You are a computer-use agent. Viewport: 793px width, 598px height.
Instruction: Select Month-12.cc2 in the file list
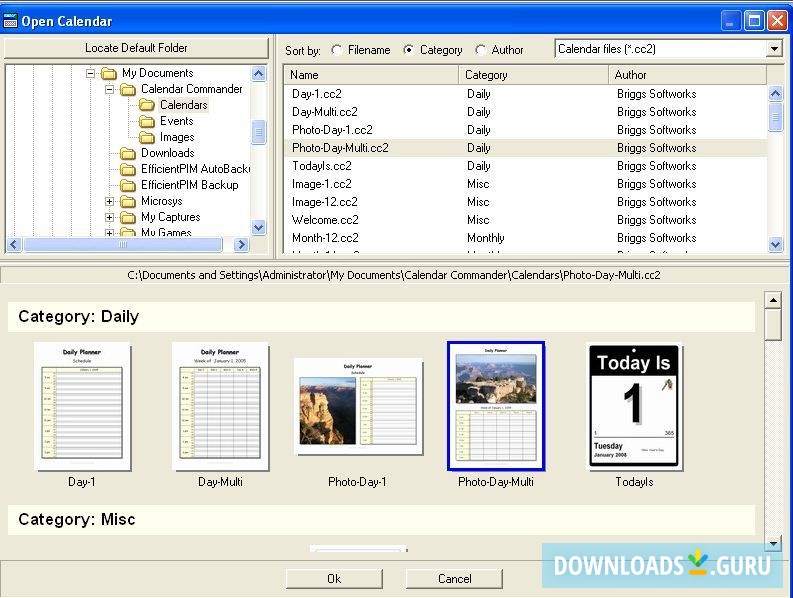pyautogui.click(x=525, y=238)
